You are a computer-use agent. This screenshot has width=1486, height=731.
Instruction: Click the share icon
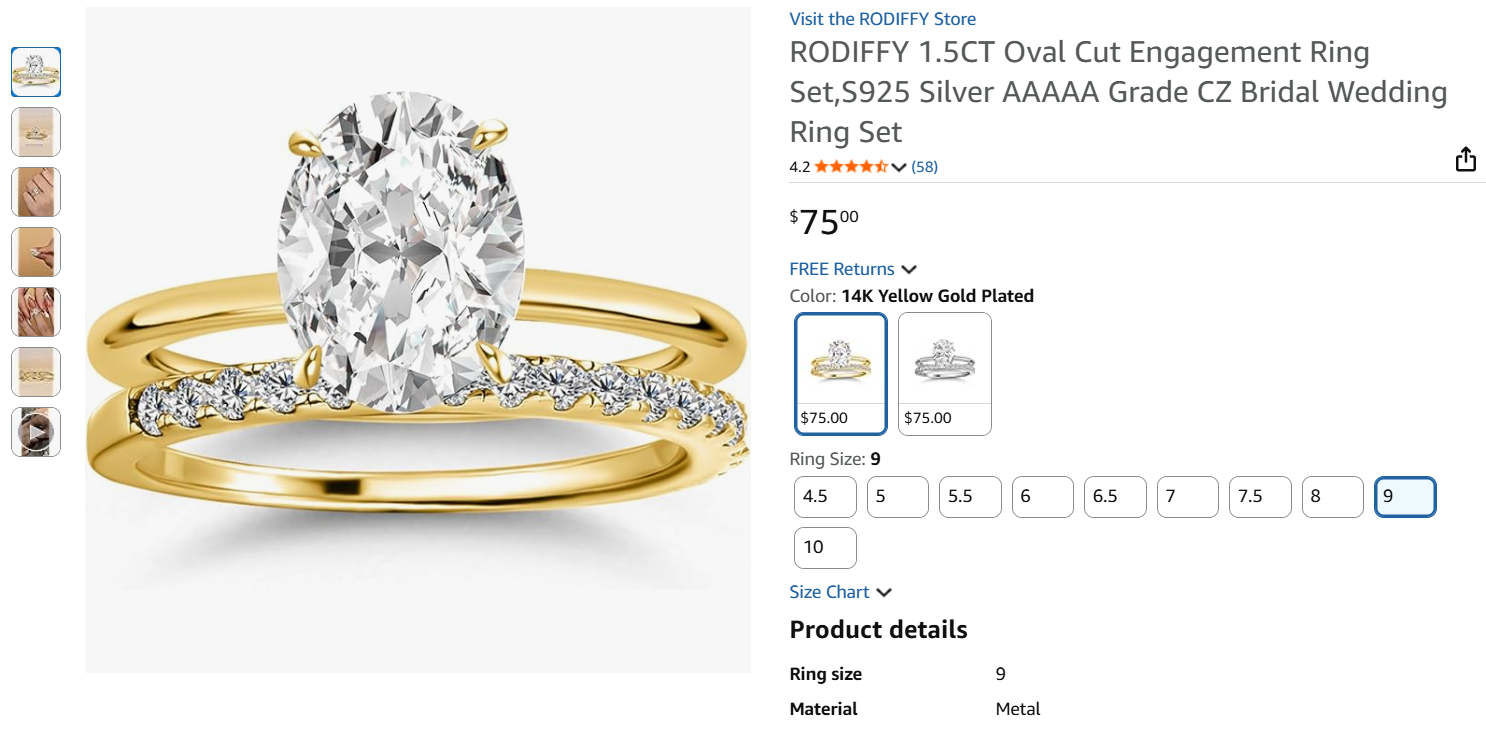(1465, 160)
